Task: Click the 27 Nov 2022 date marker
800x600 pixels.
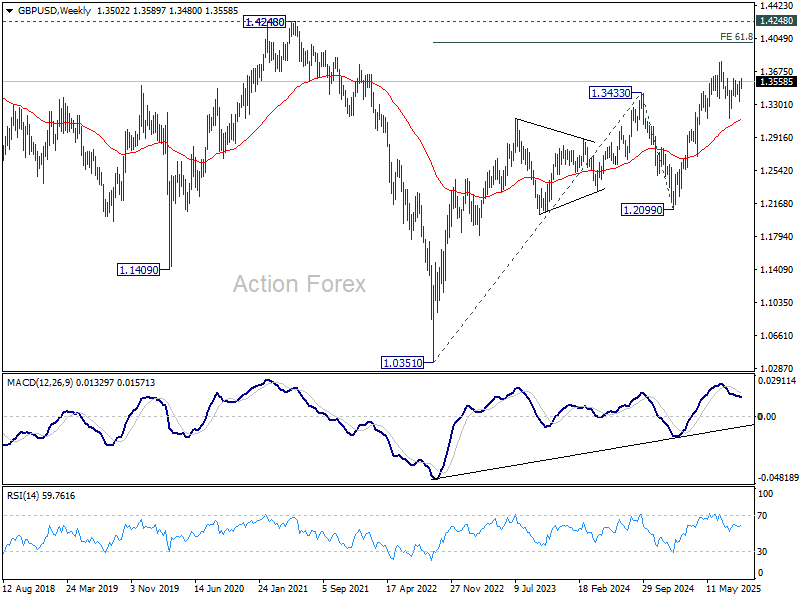Action: click(477, 588)
